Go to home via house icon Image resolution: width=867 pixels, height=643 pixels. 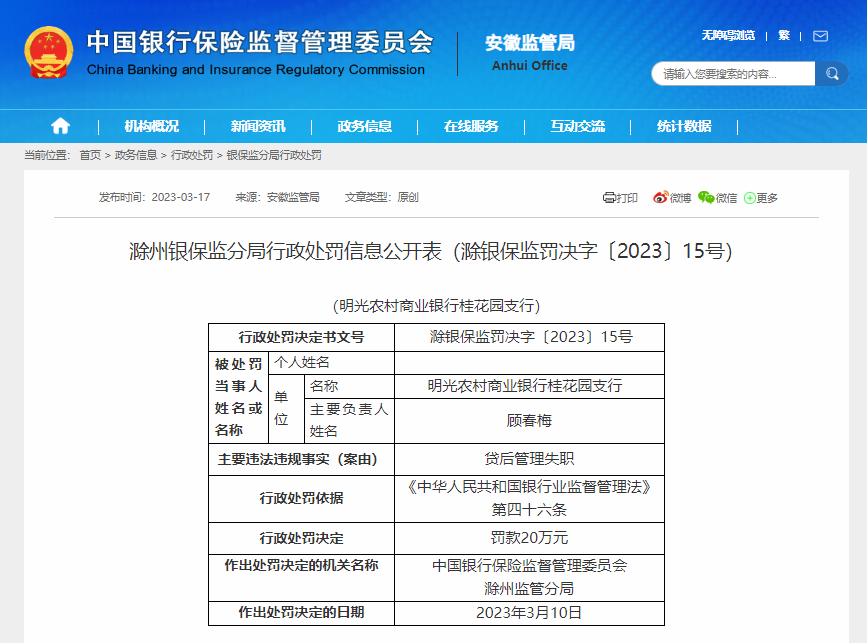coord(60,127)
